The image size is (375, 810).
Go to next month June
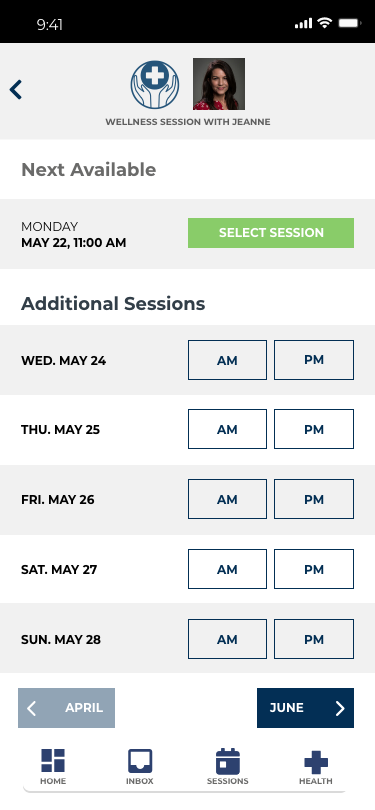tap(306, 708)
